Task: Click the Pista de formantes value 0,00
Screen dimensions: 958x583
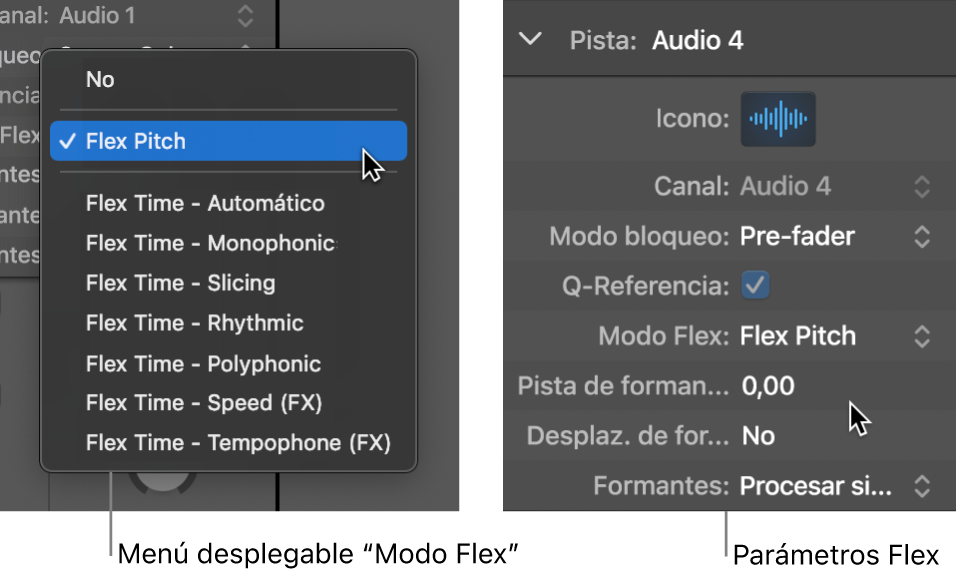Action: (768, 386)
